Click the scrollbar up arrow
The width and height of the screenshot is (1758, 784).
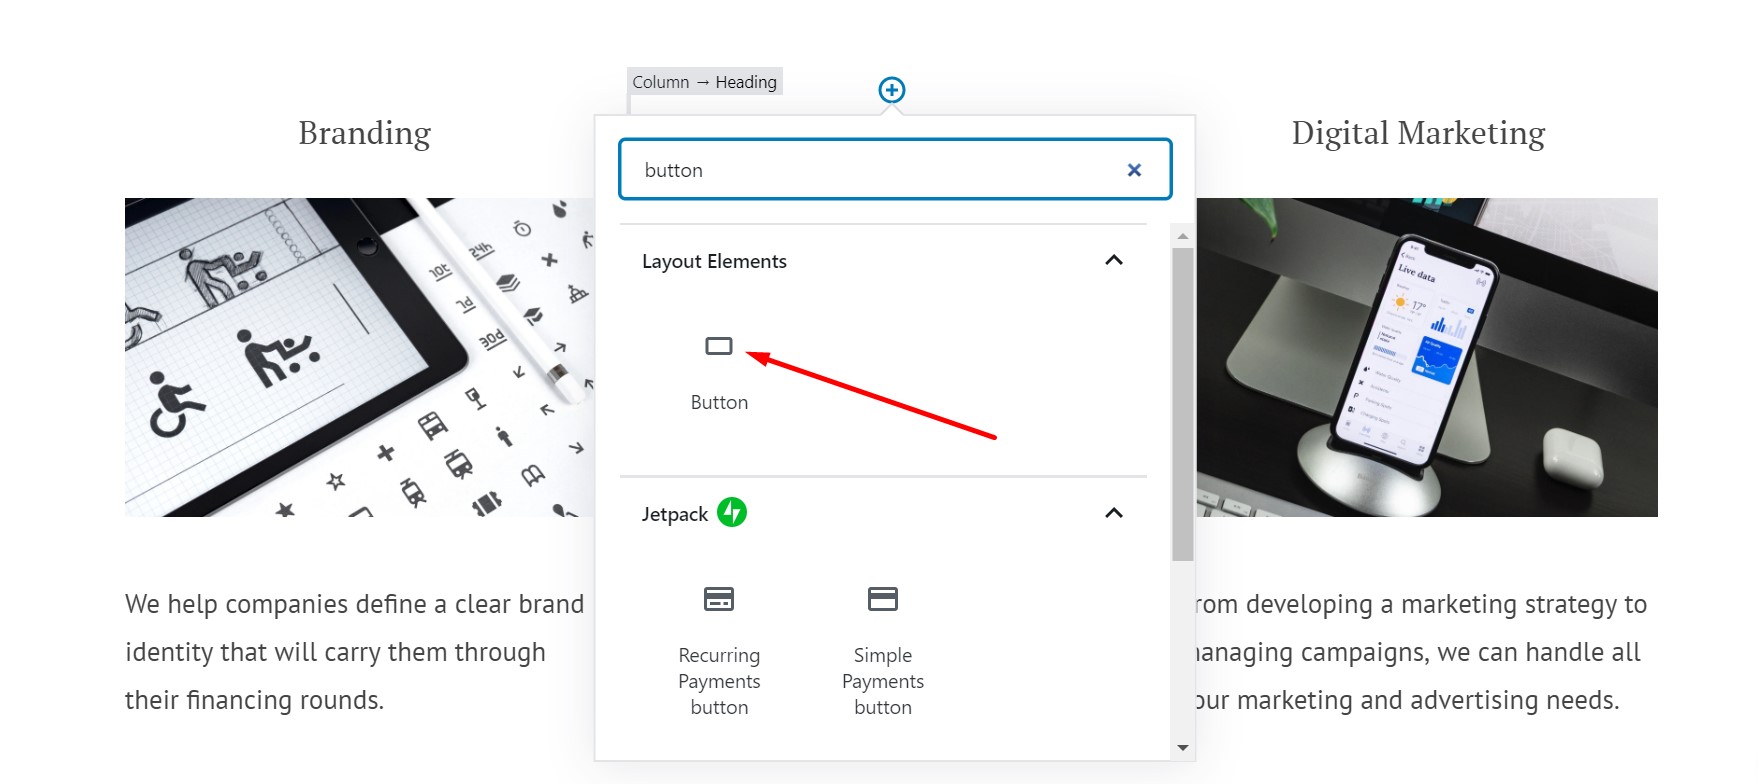(x=1183, y=237)
